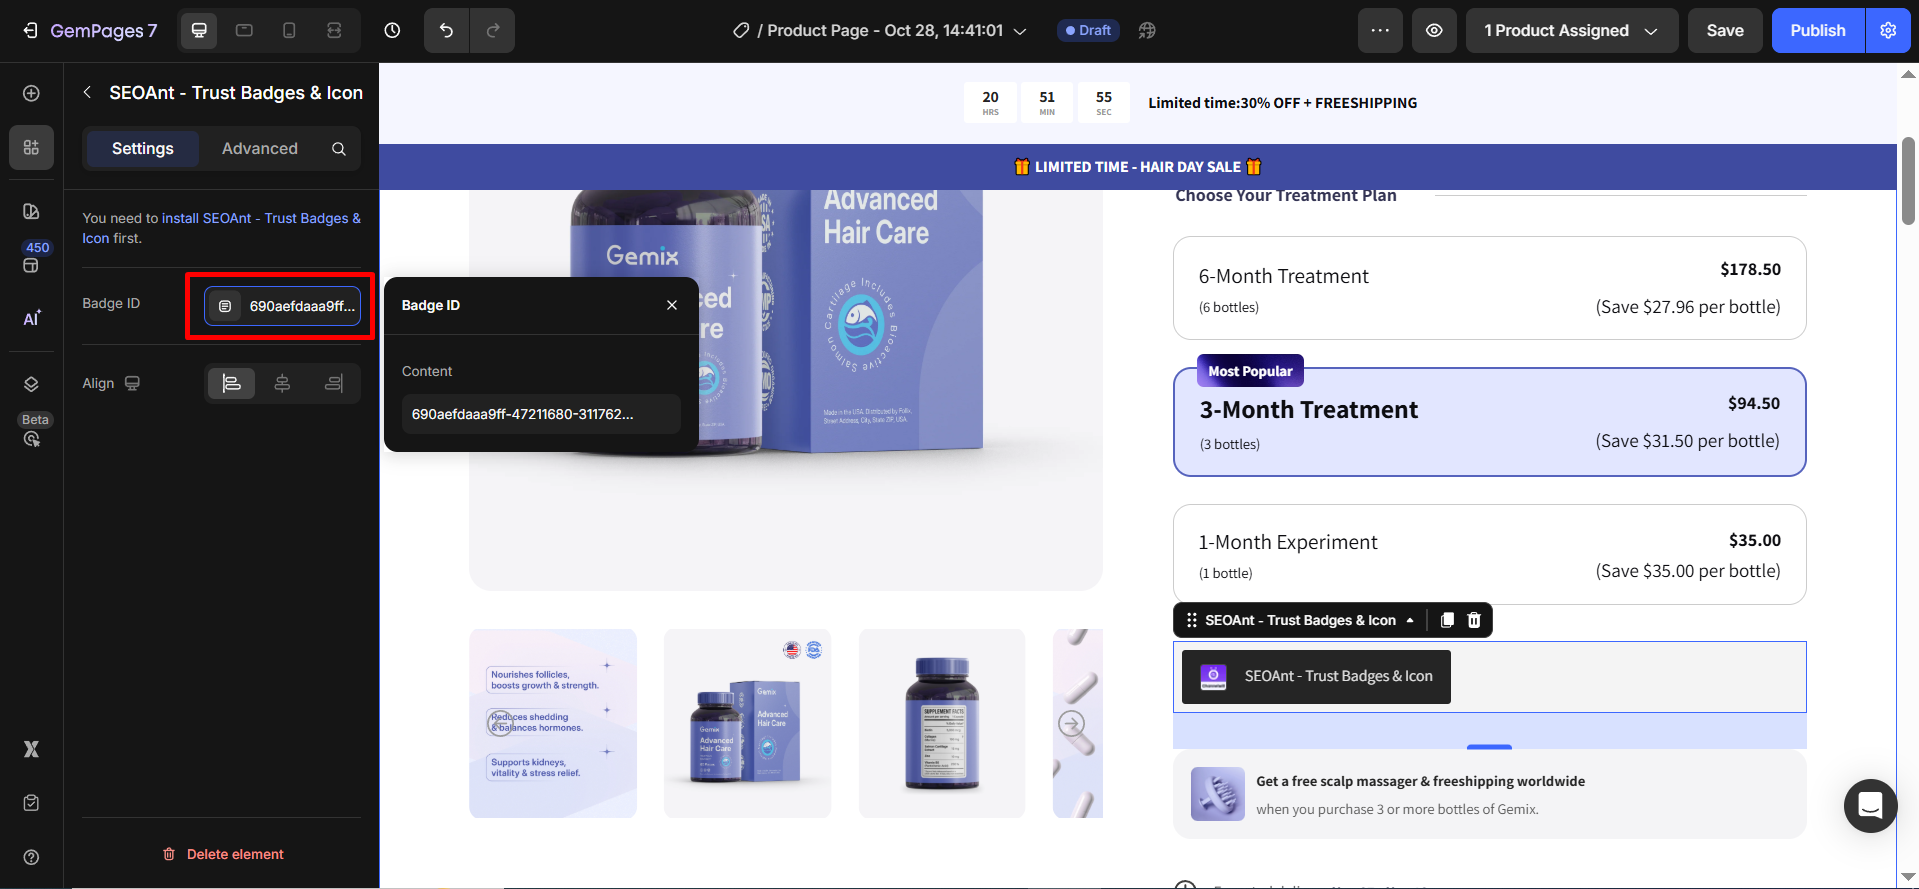Screen dimensions: 1919x889
Task: Preview page with the eye icon
Action: [1434, 31]
